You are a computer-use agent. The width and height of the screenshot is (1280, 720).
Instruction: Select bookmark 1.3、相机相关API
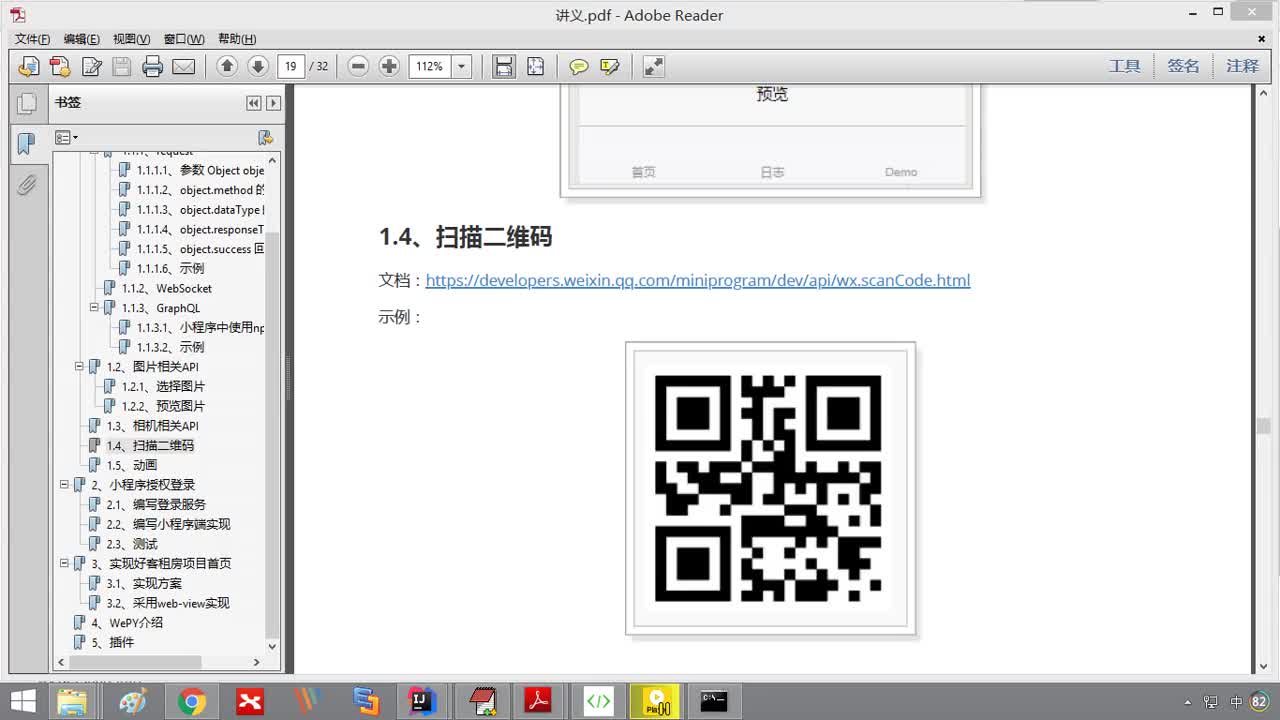click(152, 426)
